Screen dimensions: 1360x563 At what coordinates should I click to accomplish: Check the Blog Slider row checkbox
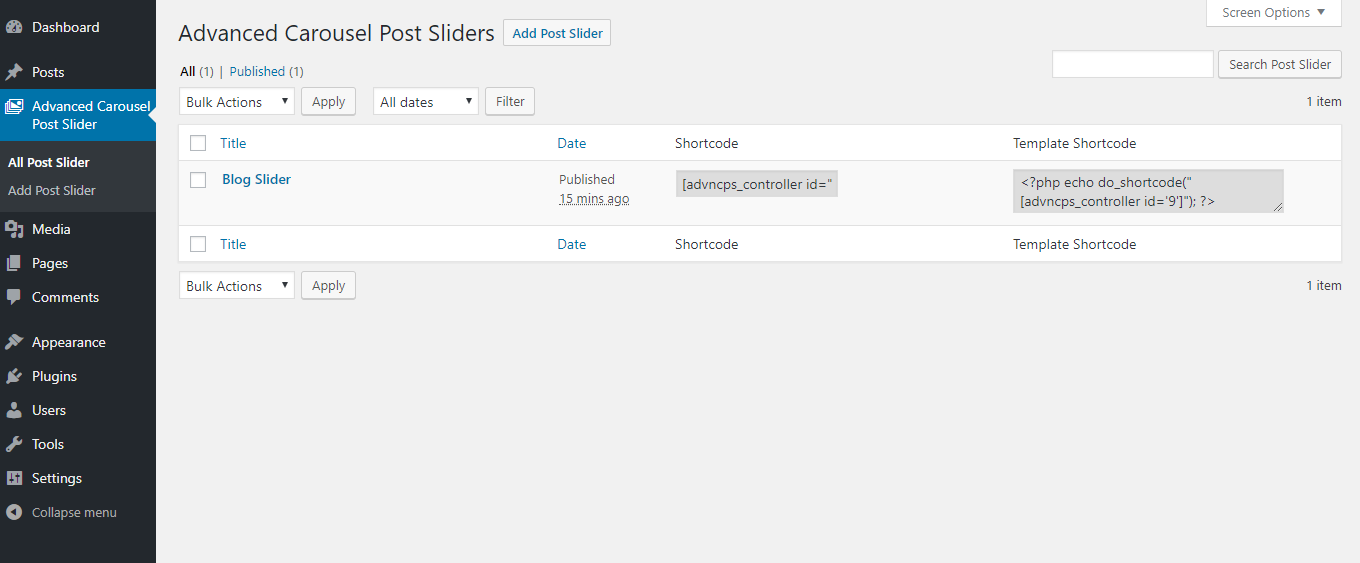pyautogui.click(x=198, y=180)
